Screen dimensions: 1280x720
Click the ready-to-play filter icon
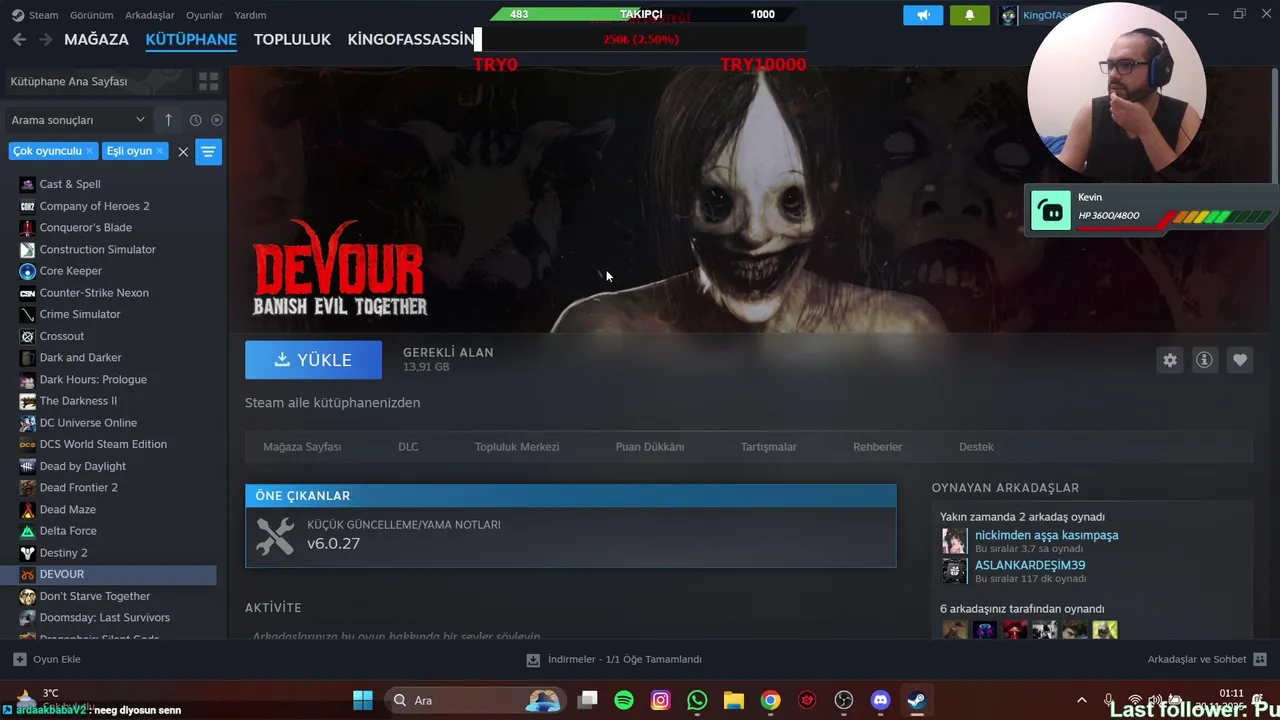[x=216, y=120]
